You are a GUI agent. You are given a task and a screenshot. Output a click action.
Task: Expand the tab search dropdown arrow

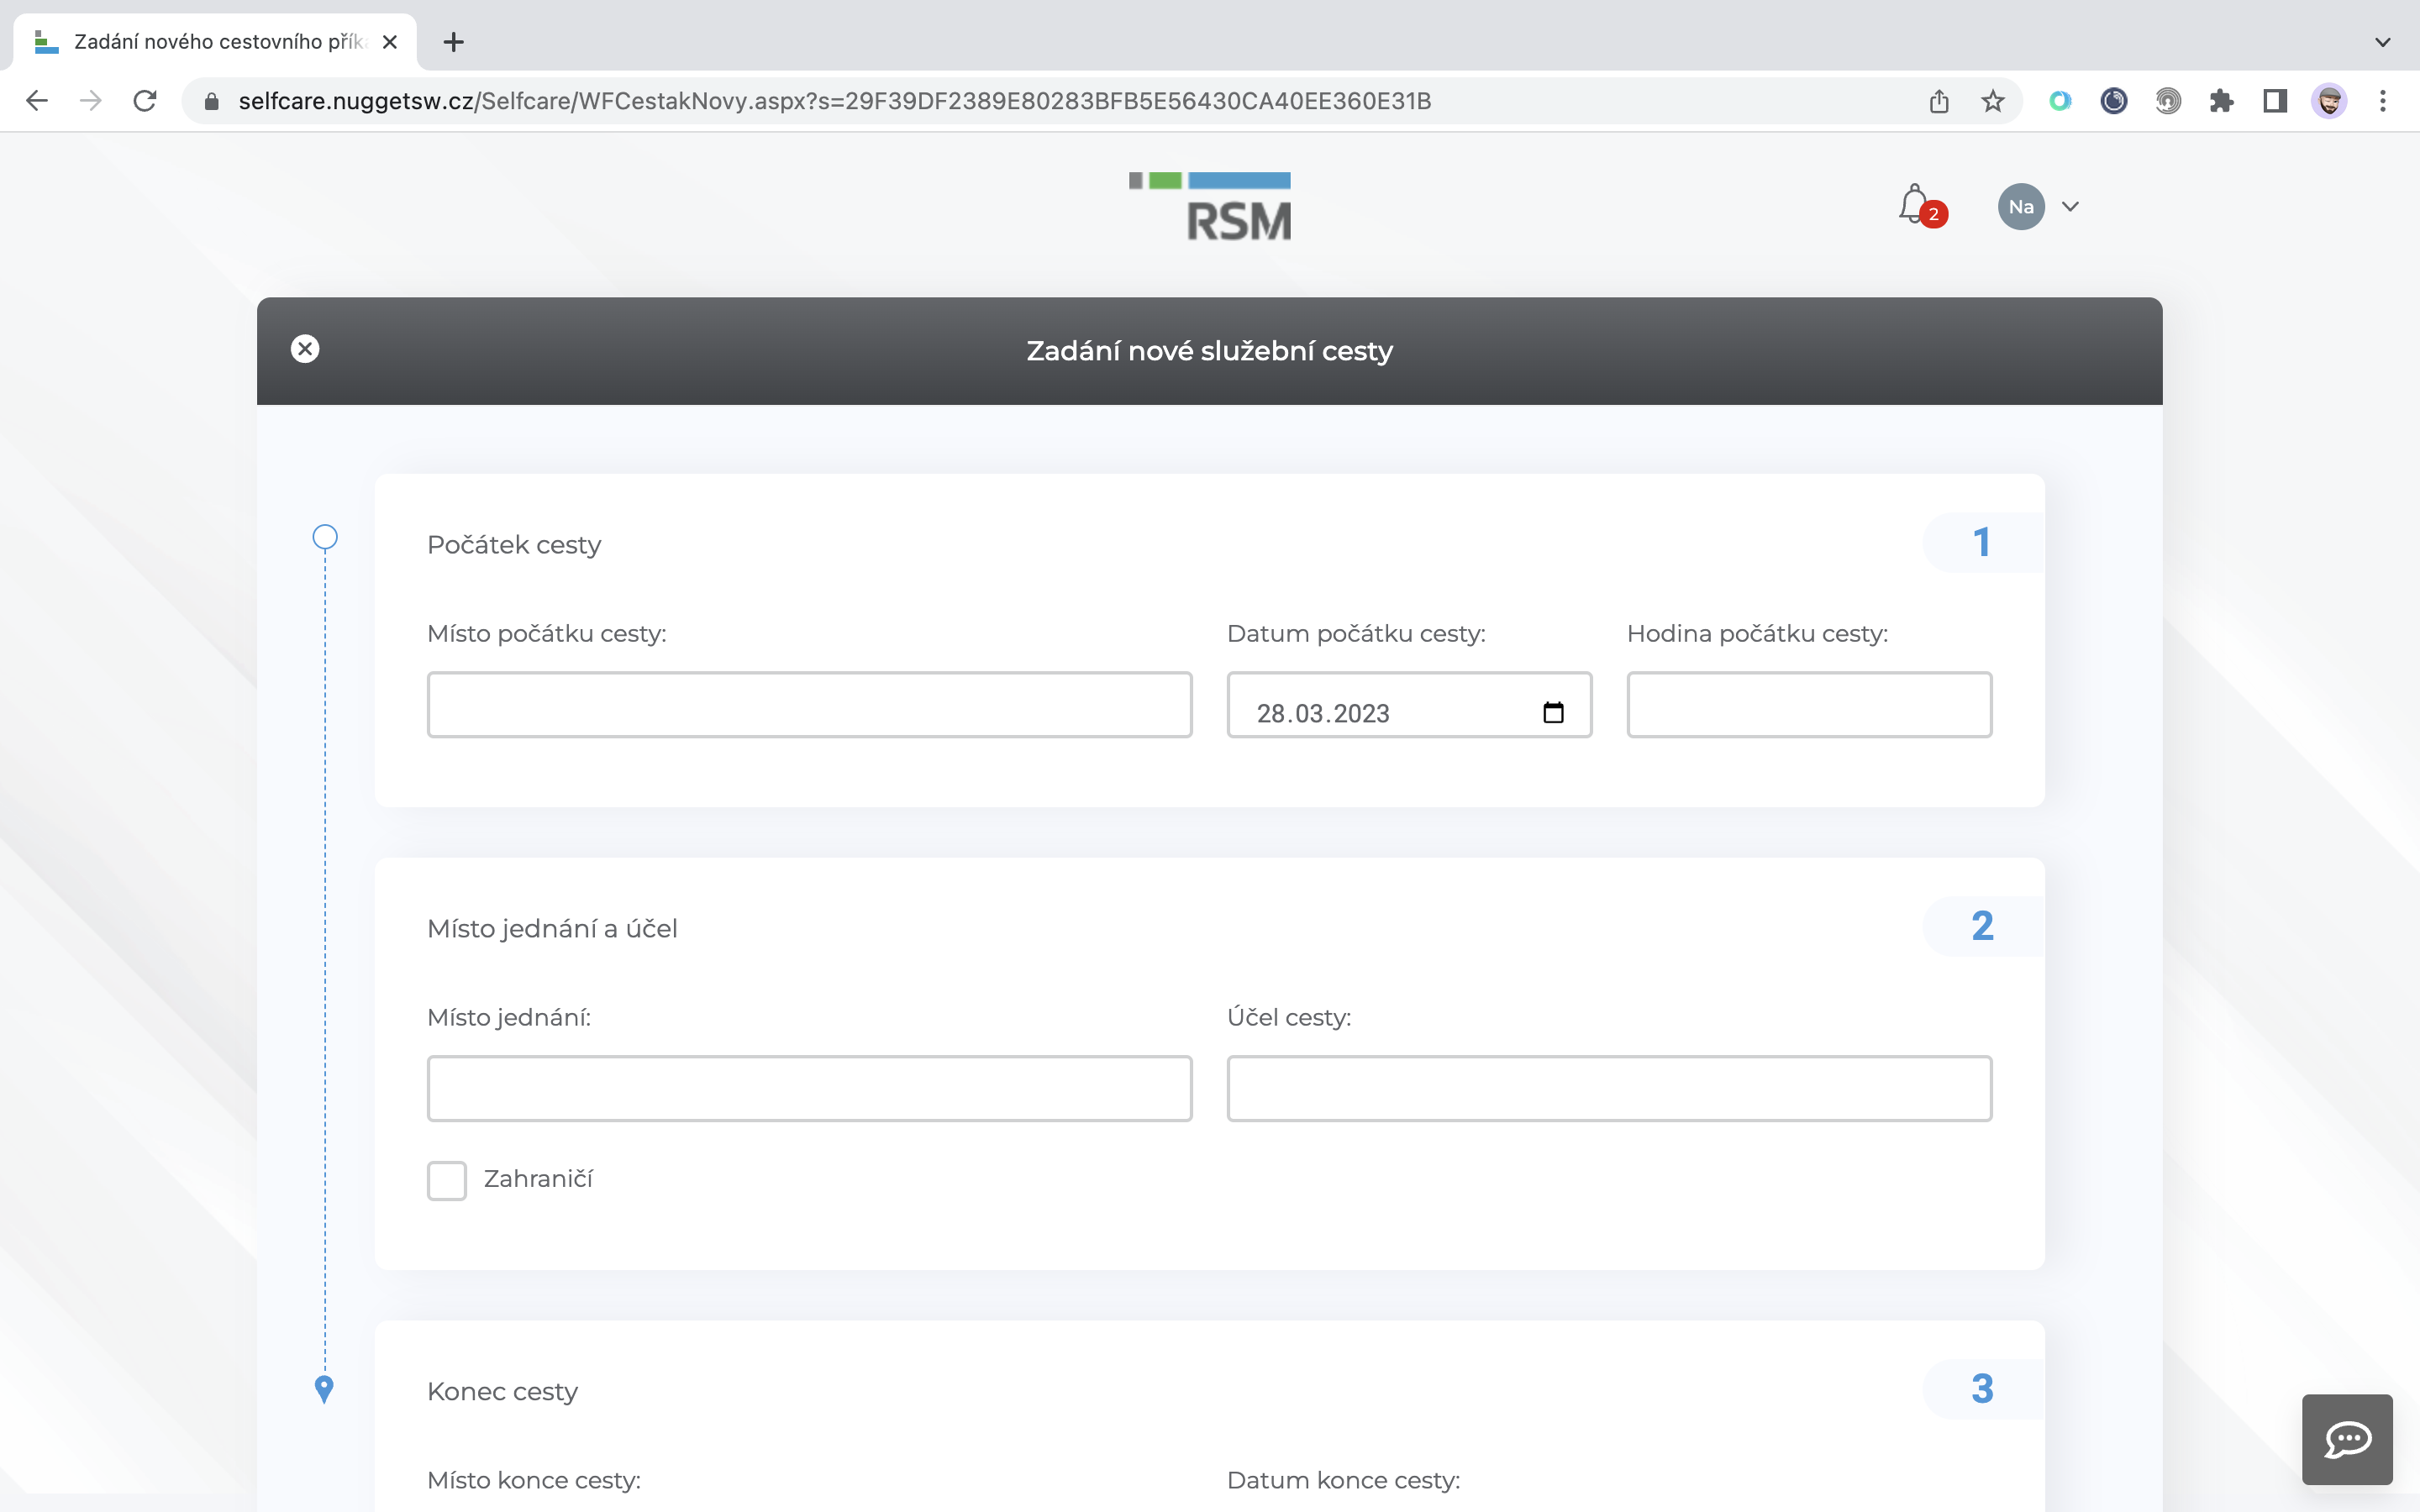(2383, 42)
